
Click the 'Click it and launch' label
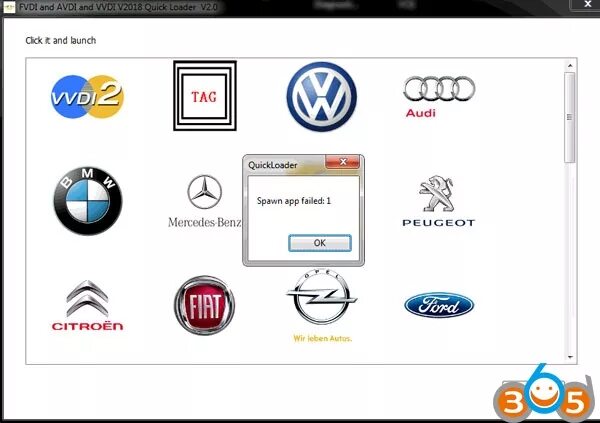(x=60, y=40)
